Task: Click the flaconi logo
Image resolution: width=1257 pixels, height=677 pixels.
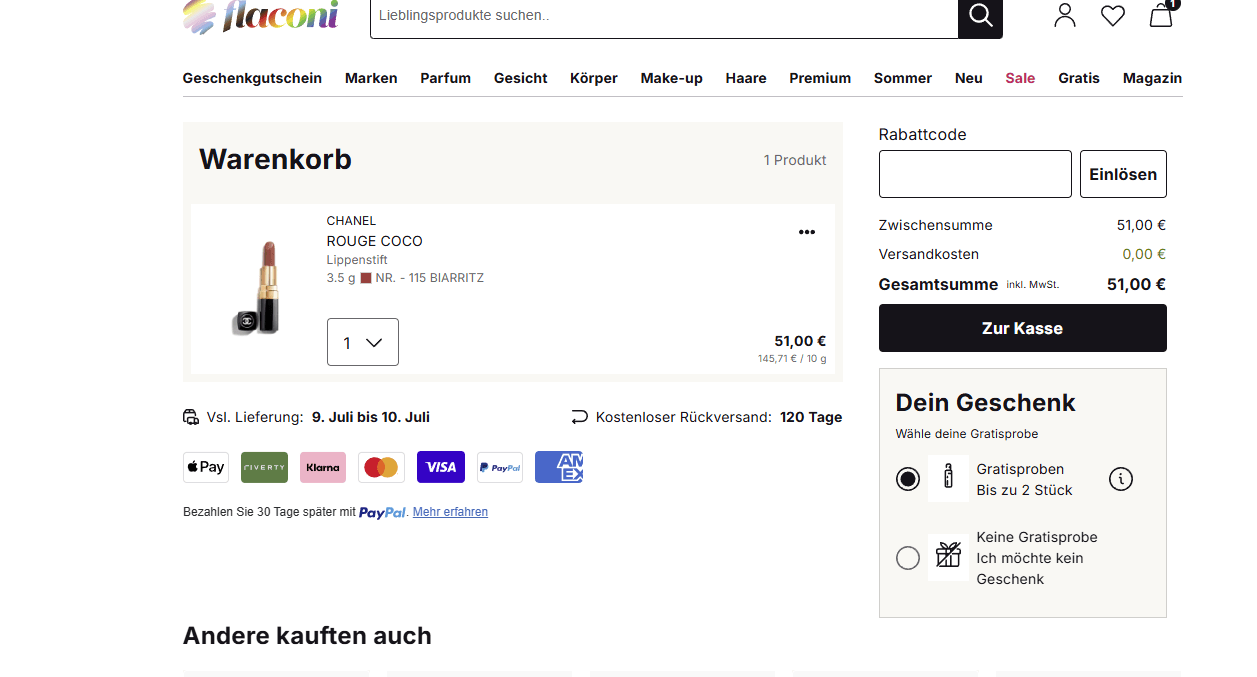Action: tap(261, 16)
